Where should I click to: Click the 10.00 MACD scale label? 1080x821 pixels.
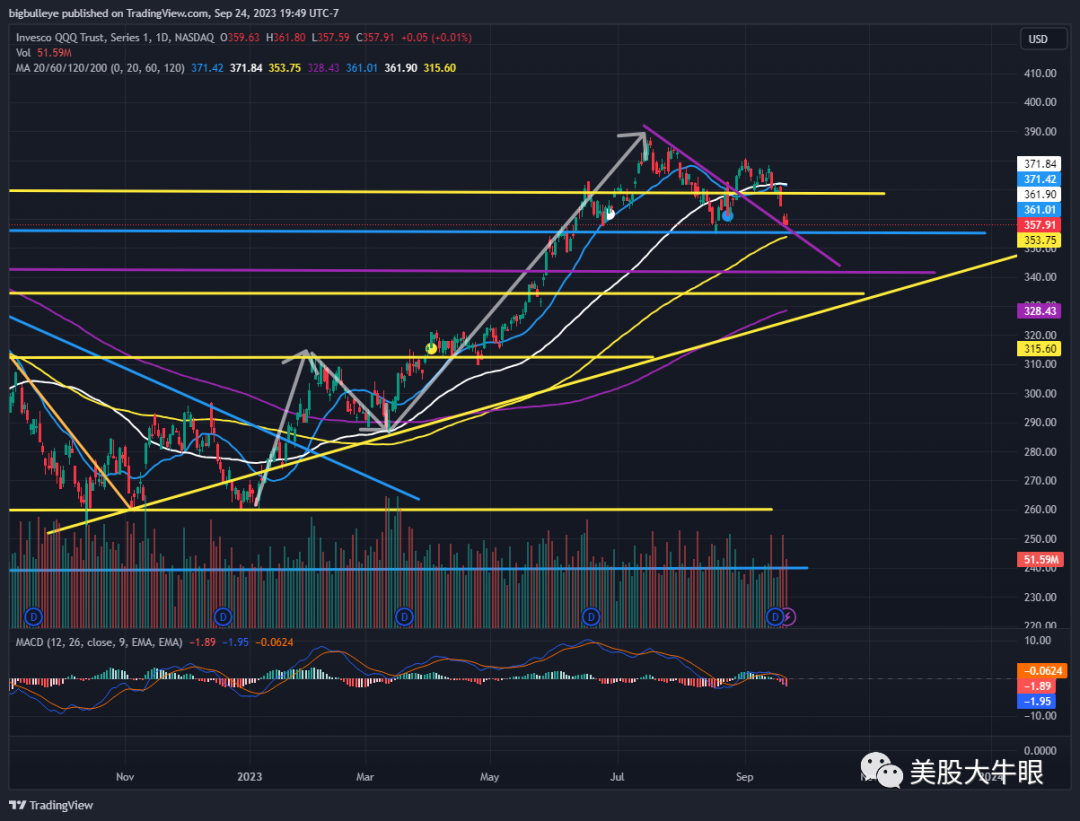[1038, 641]
